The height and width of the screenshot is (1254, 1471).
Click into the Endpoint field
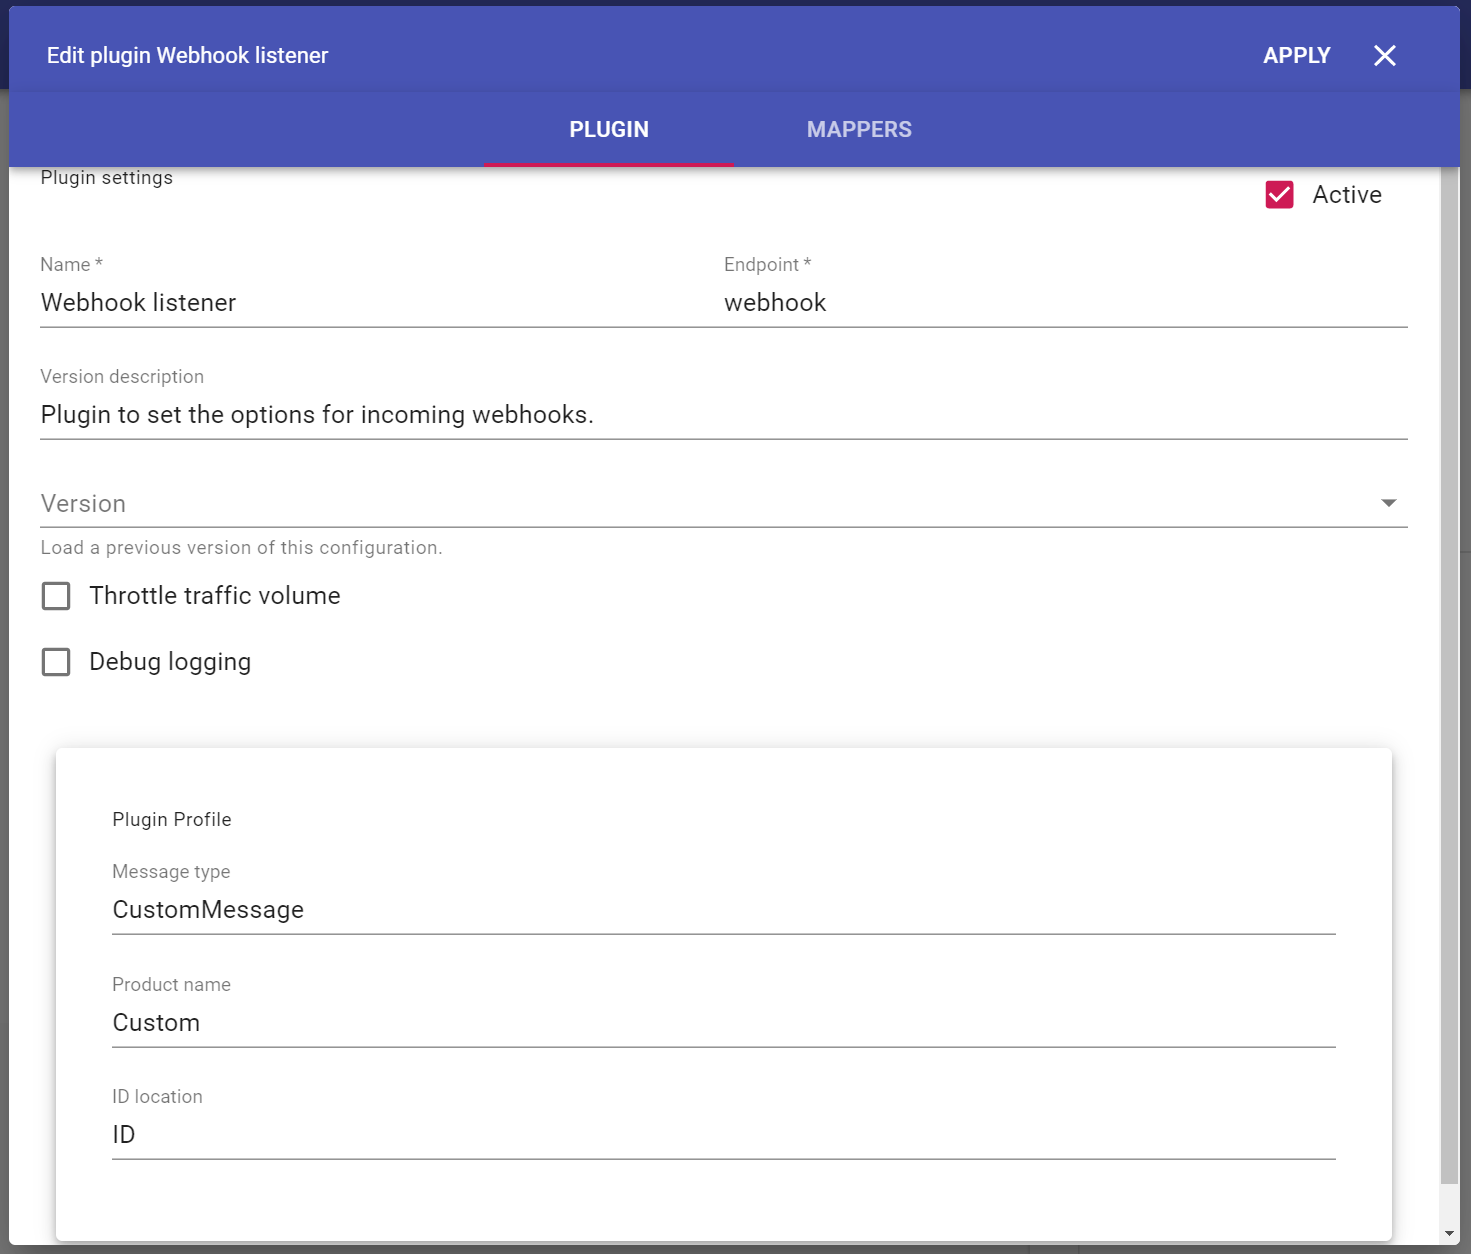pos(1064,303)
